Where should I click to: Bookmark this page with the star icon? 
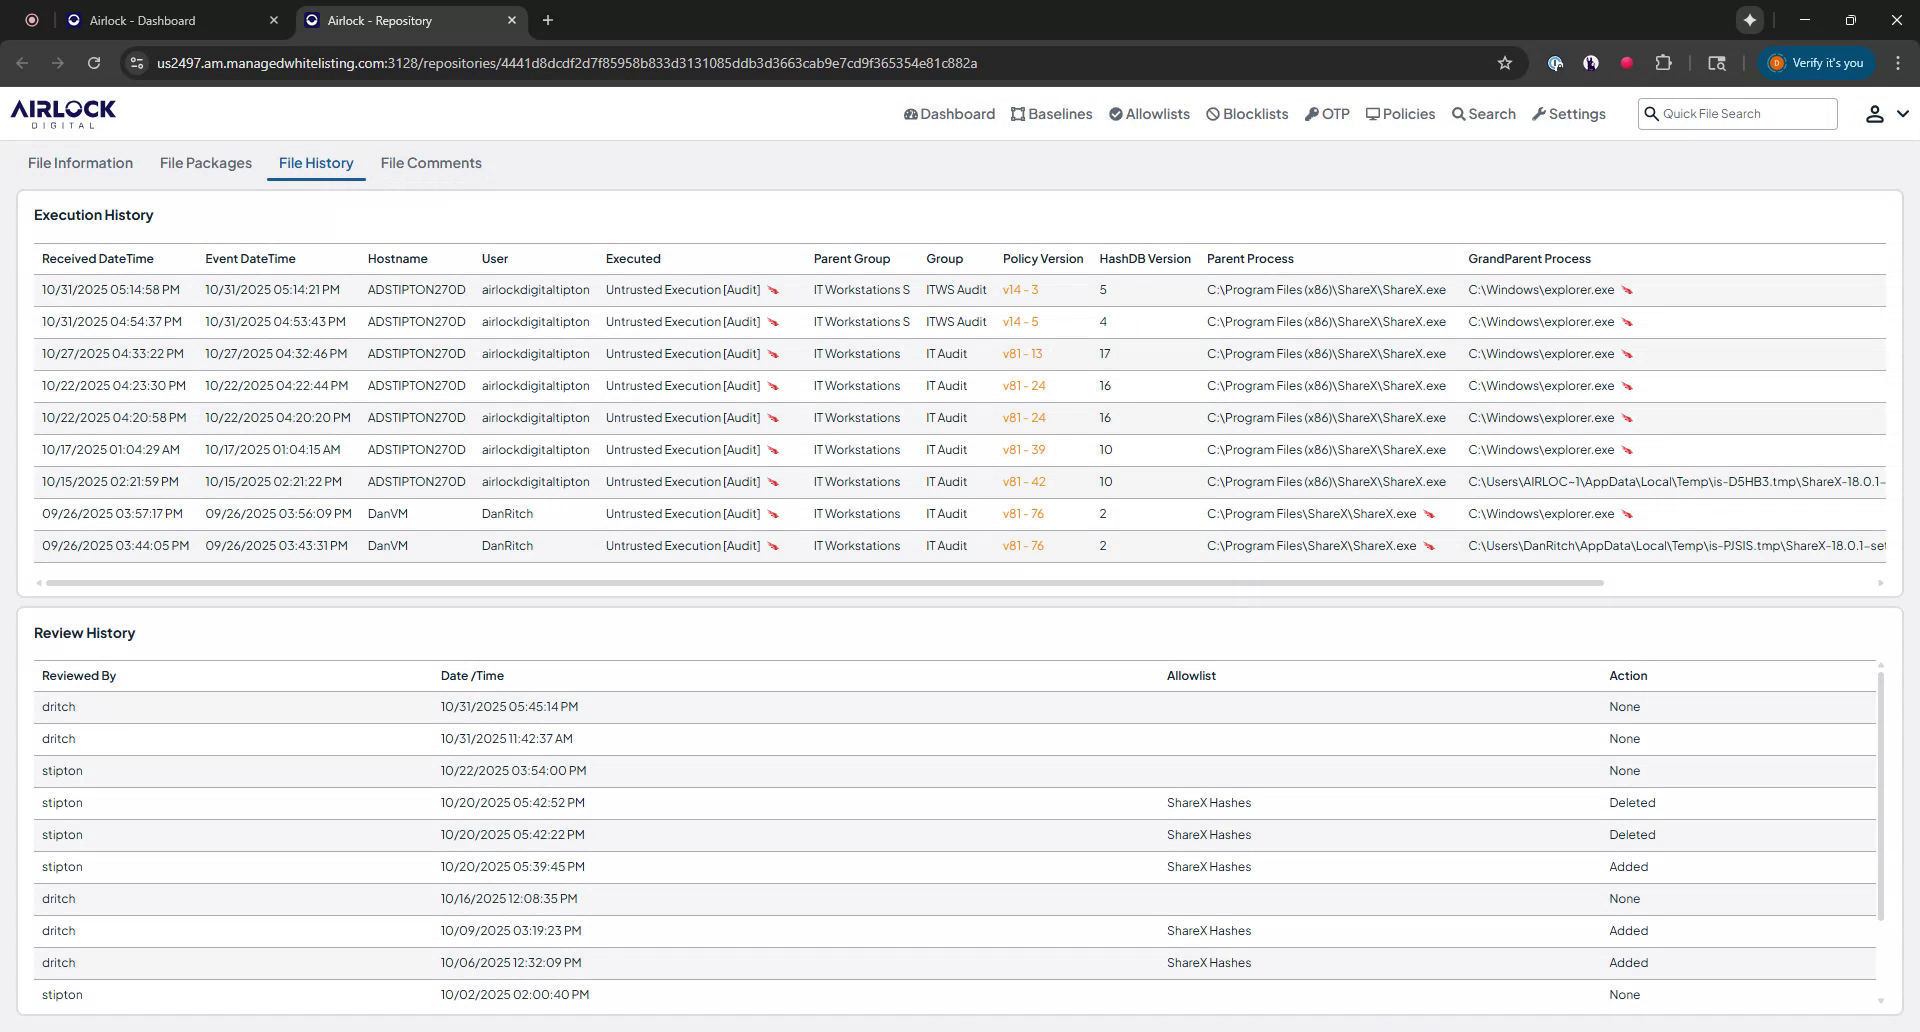coord(1505,62)
